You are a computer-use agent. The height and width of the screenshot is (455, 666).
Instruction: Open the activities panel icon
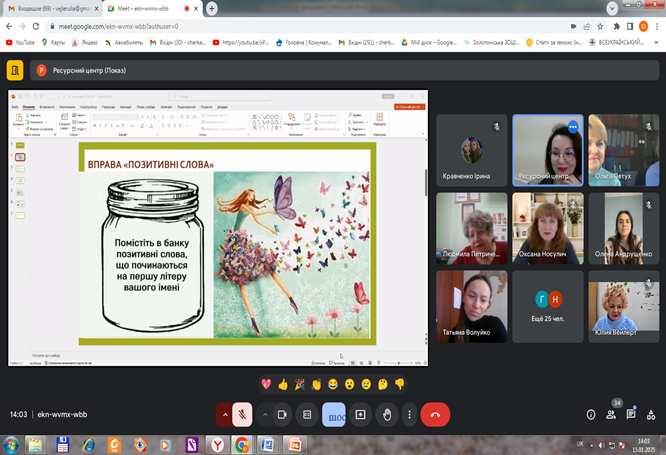point(651,415)
